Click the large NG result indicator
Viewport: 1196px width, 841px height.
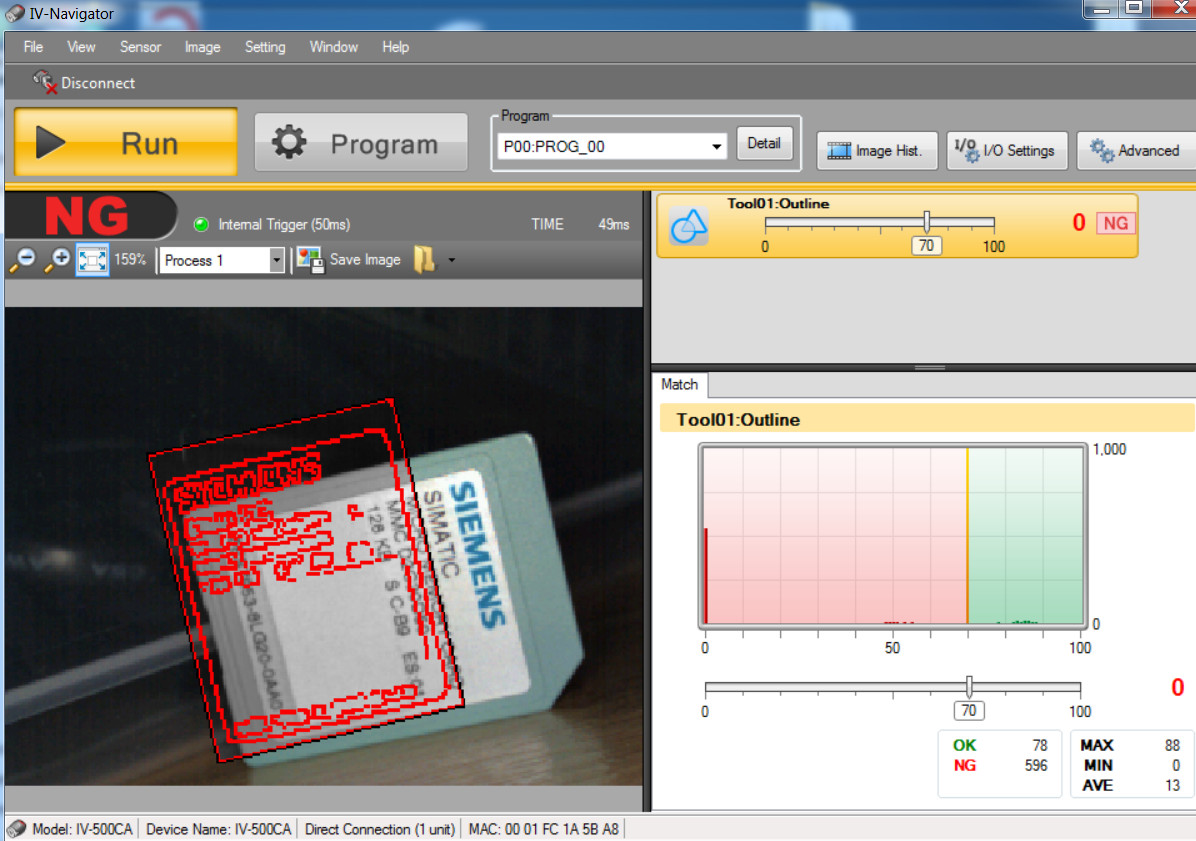(x=88, y=216)
